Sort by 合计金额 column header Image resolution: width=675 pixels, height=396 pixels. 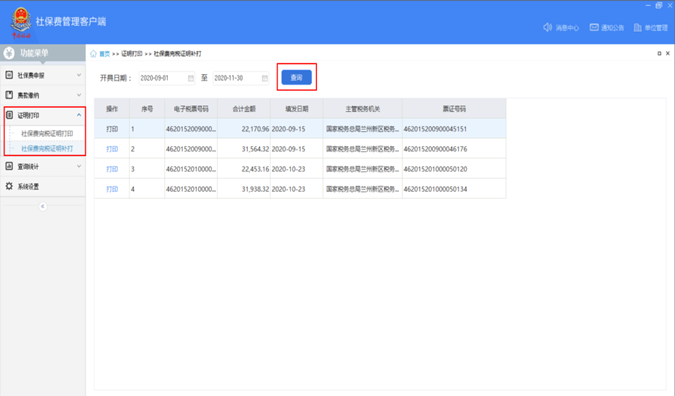click(x=244, y=109)
